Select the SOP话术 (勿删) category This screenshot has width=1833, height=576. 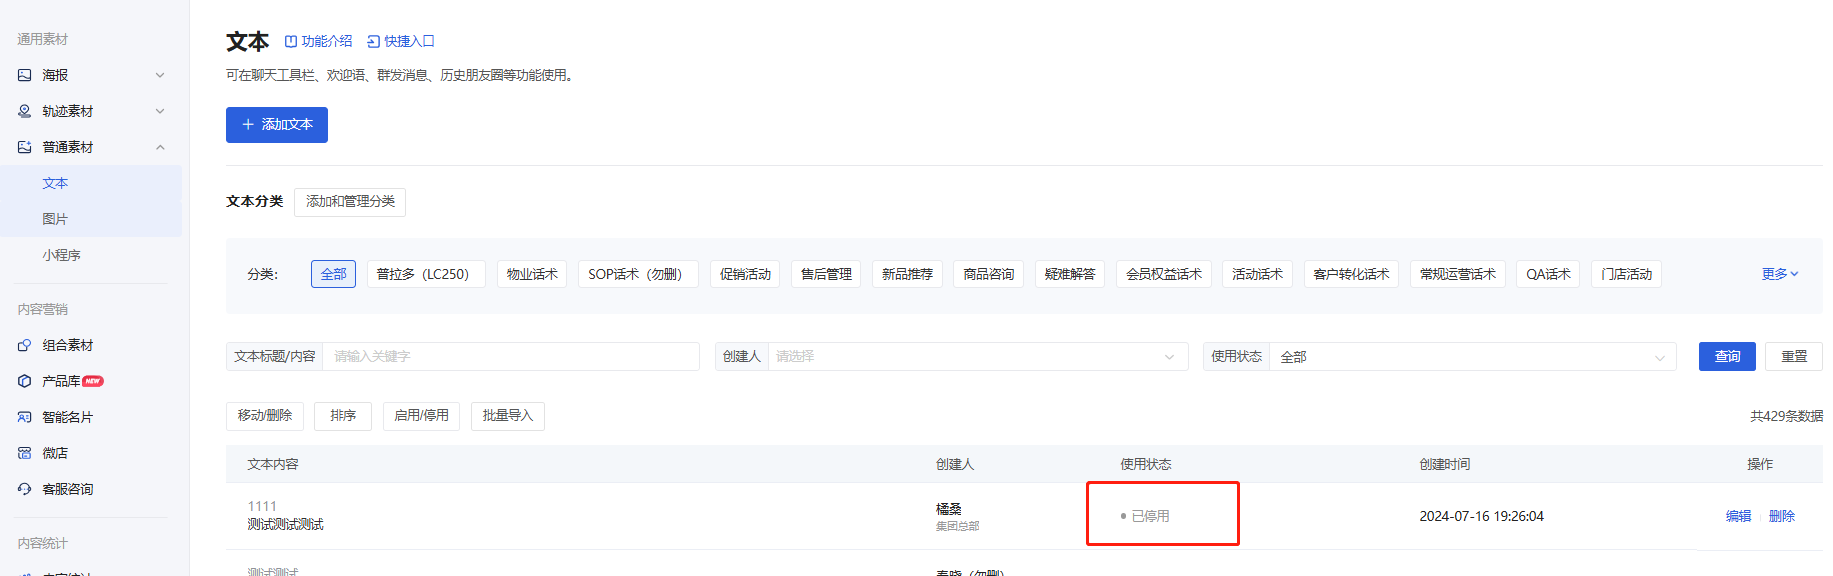click(638, 274)
